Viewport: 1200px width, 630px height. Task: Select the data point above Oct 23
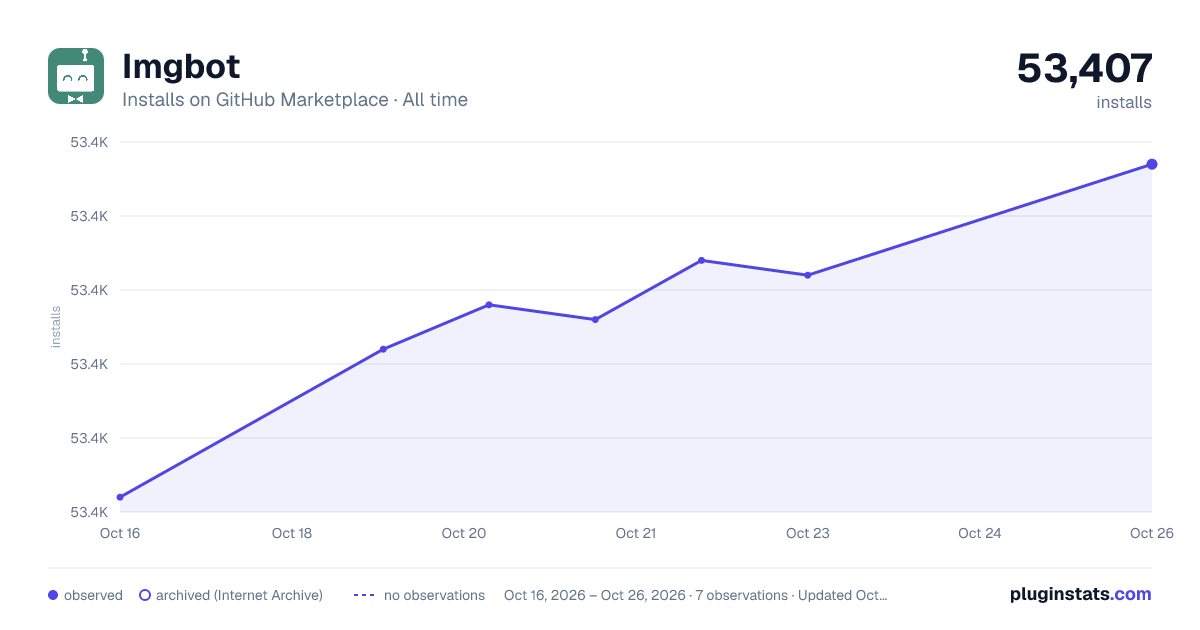(x=807, y=275)
